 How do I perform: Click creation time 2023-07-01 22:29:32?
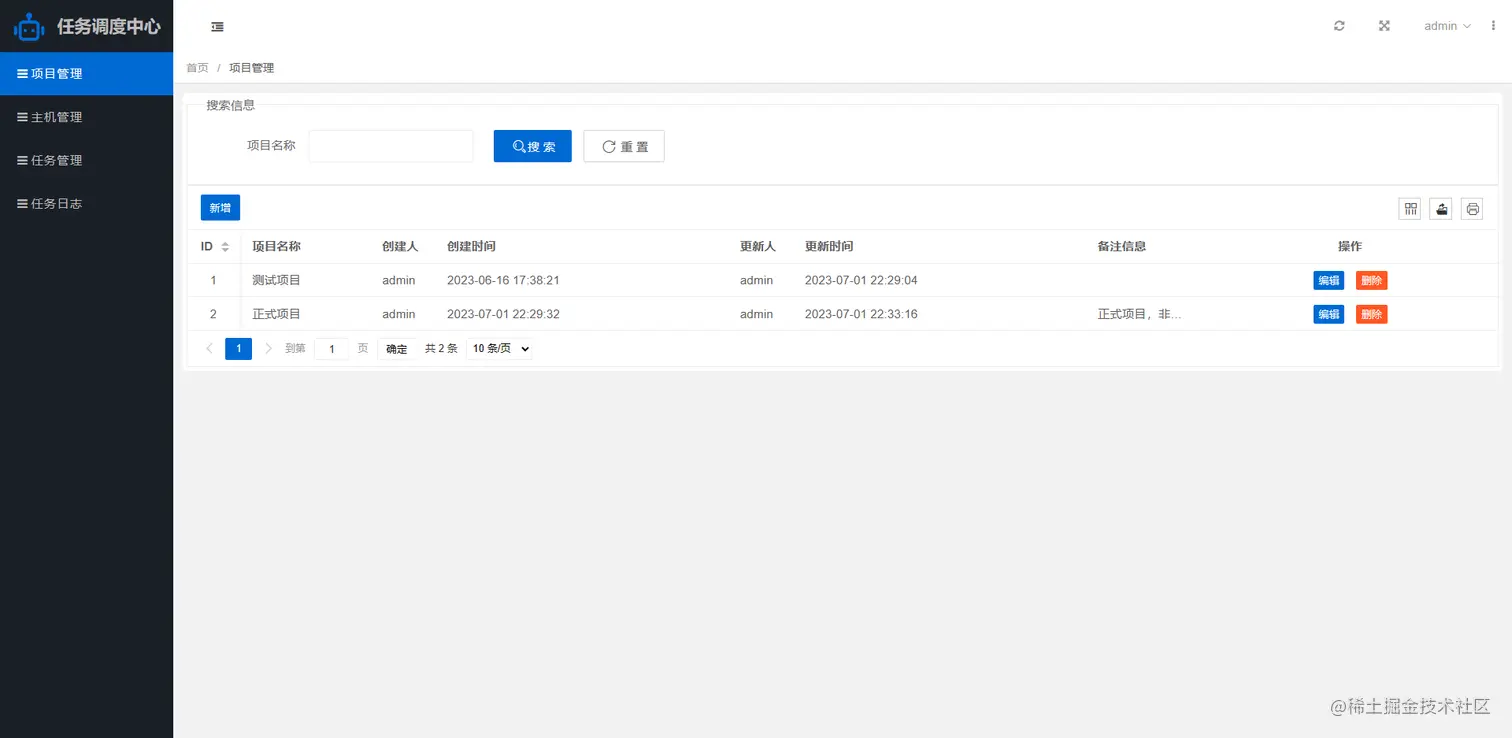point(503,315)
